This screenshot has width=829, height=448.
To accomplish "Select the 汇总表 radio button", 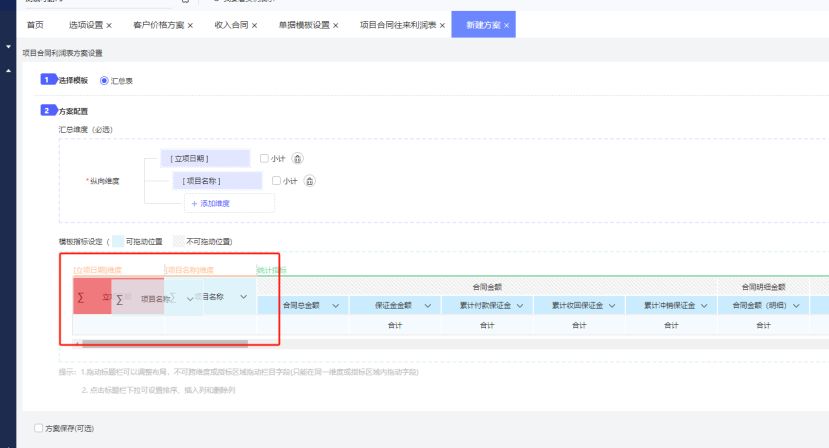I will (104, 81).
